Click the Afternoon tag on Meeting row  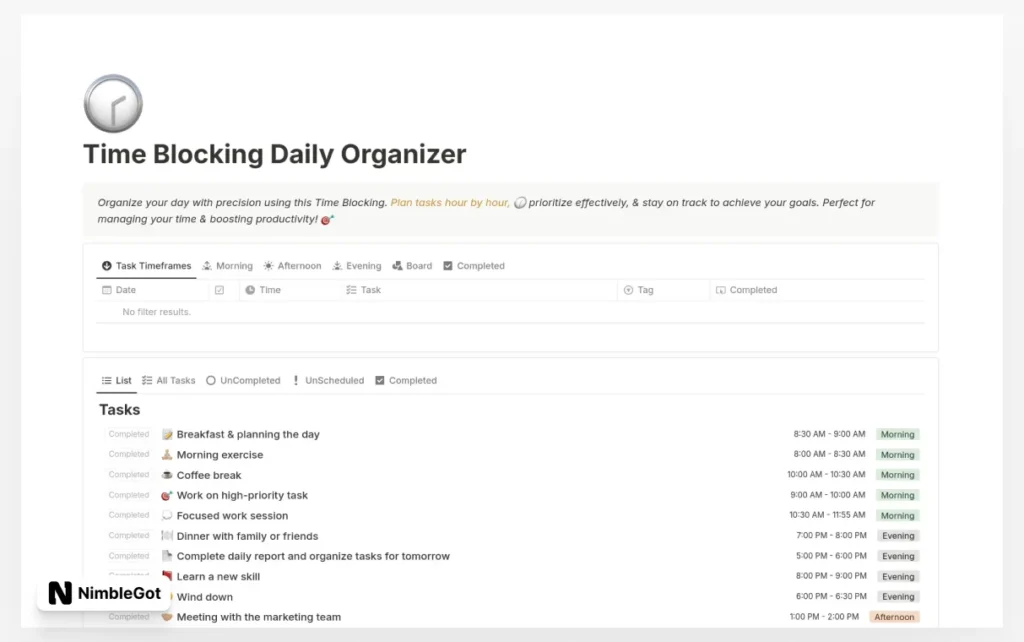[x=894, y=617]
